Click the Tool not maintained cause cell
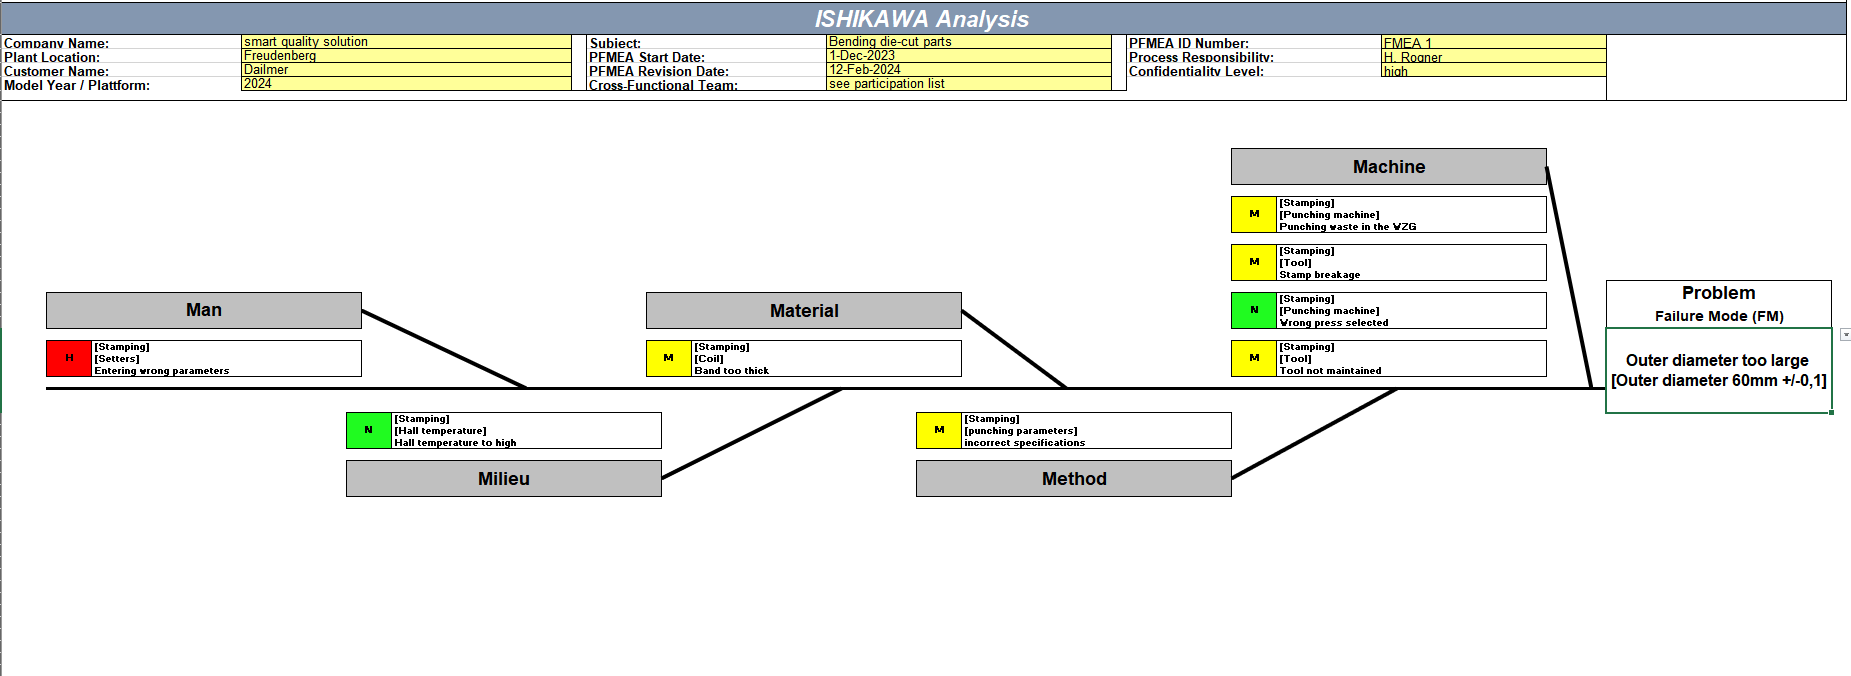This screenshot has width=1851, height=676. click(x=1412, y=358)
